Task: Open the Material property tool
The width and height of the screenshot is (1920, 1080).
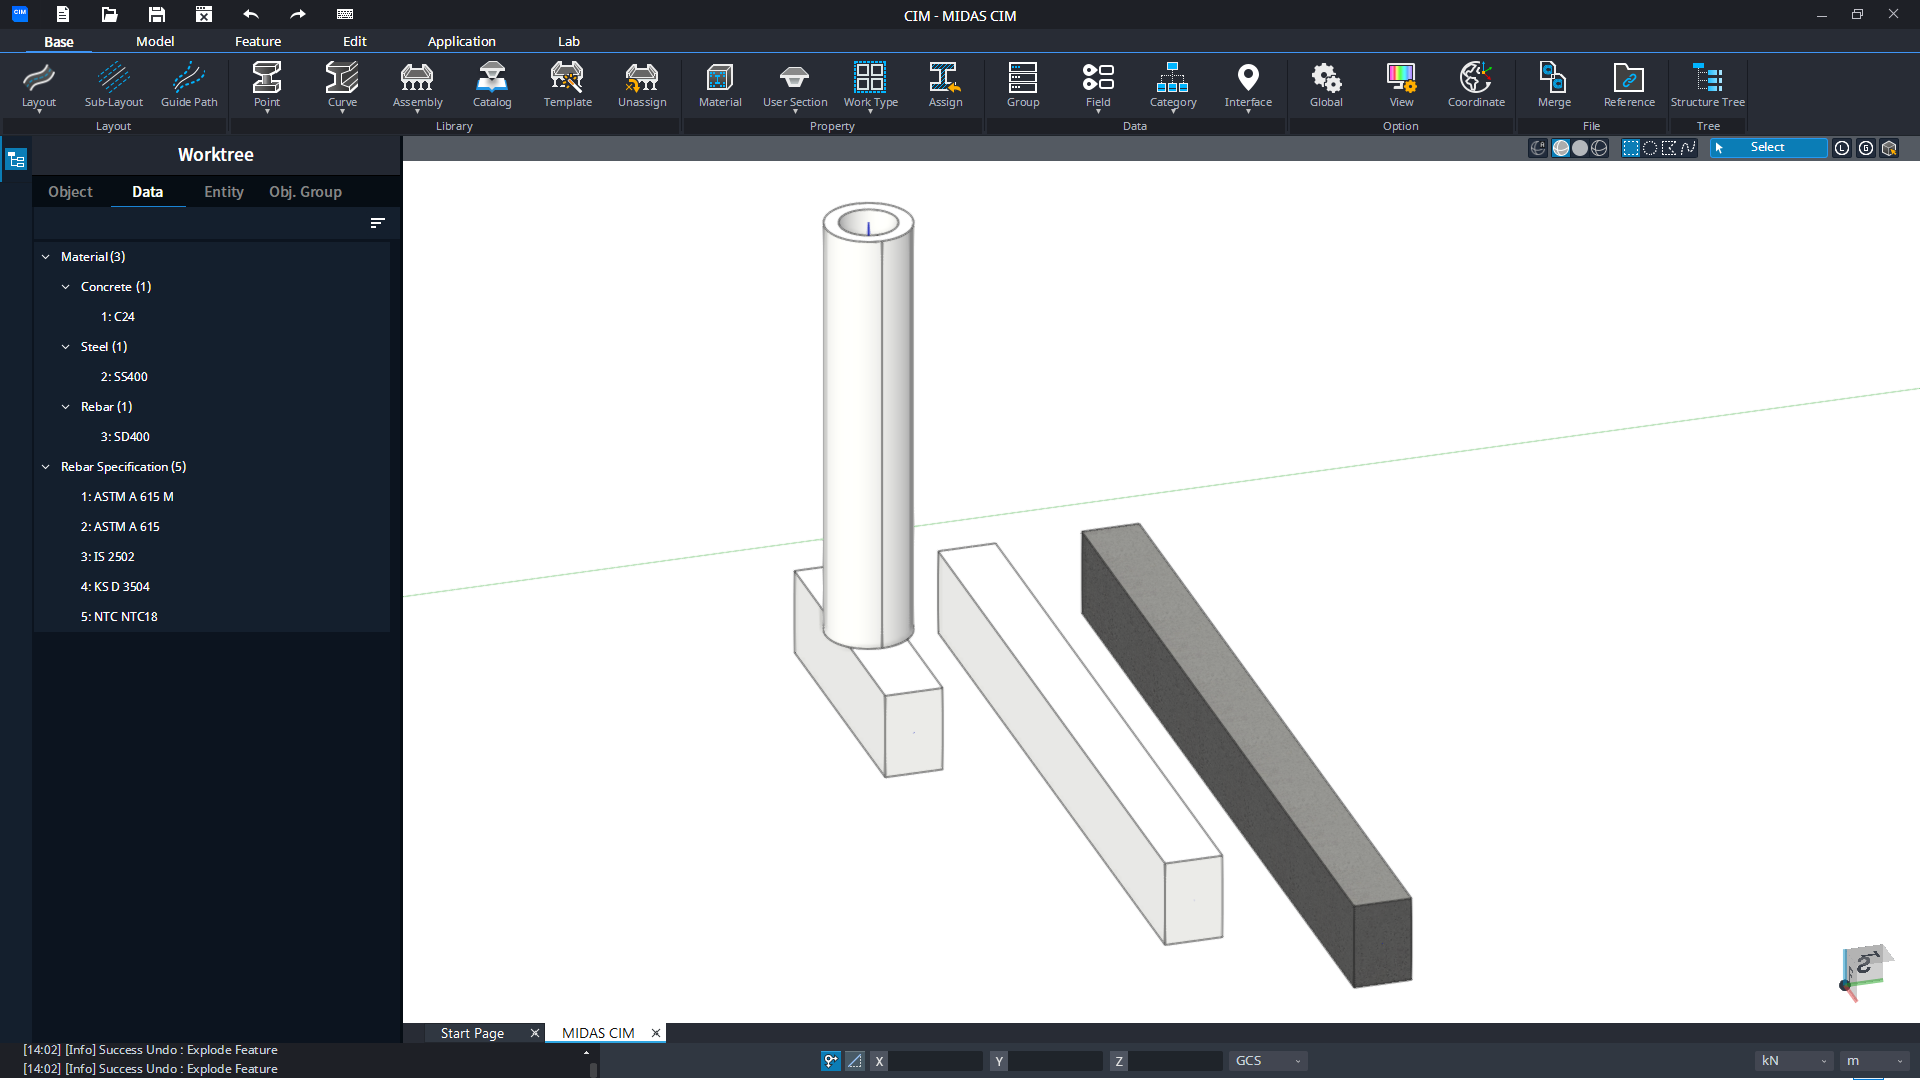Action: pos(719,84)
